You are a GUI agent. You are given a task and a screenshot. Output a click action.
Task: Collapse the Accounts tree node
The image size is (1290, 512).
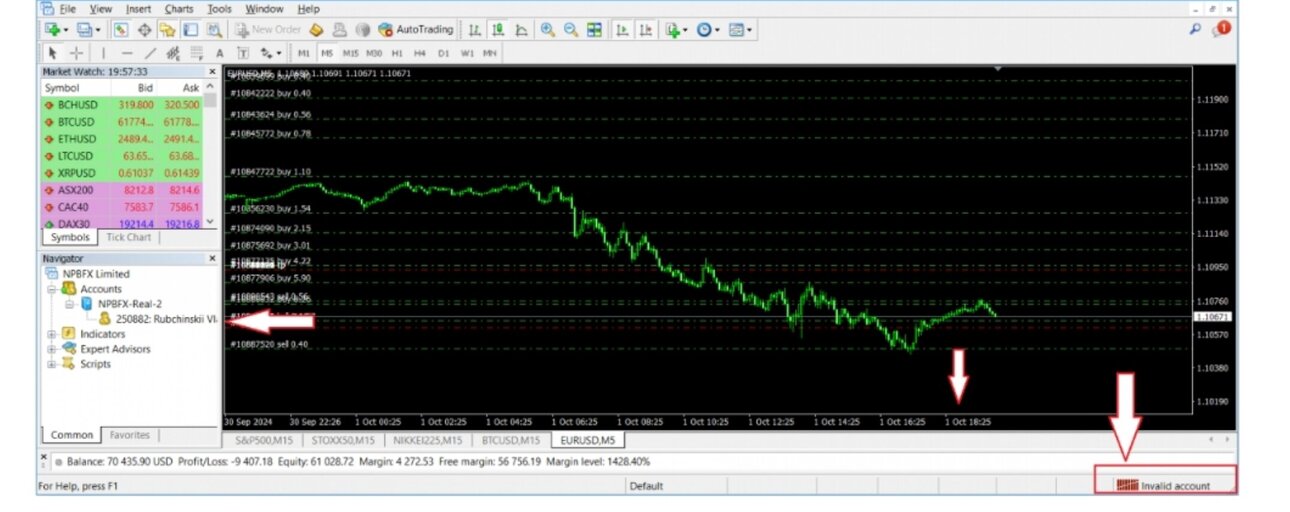coord(52,289)
